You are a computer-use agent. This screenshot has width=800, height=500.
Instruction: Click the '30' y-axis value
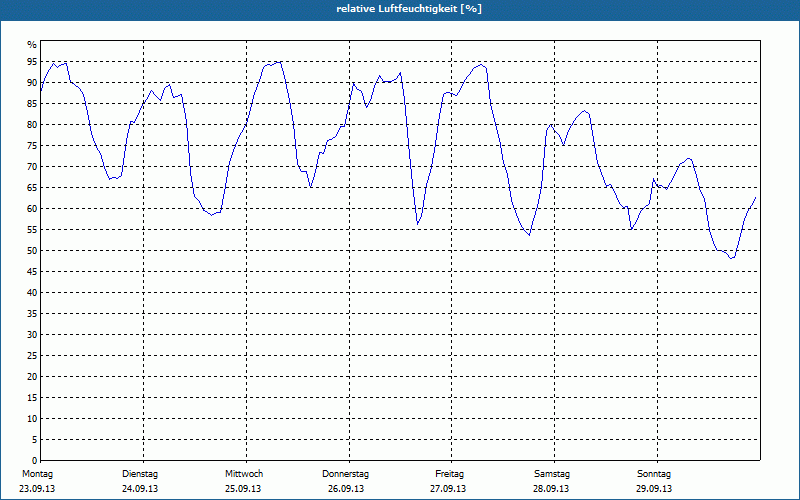point(32,335)
